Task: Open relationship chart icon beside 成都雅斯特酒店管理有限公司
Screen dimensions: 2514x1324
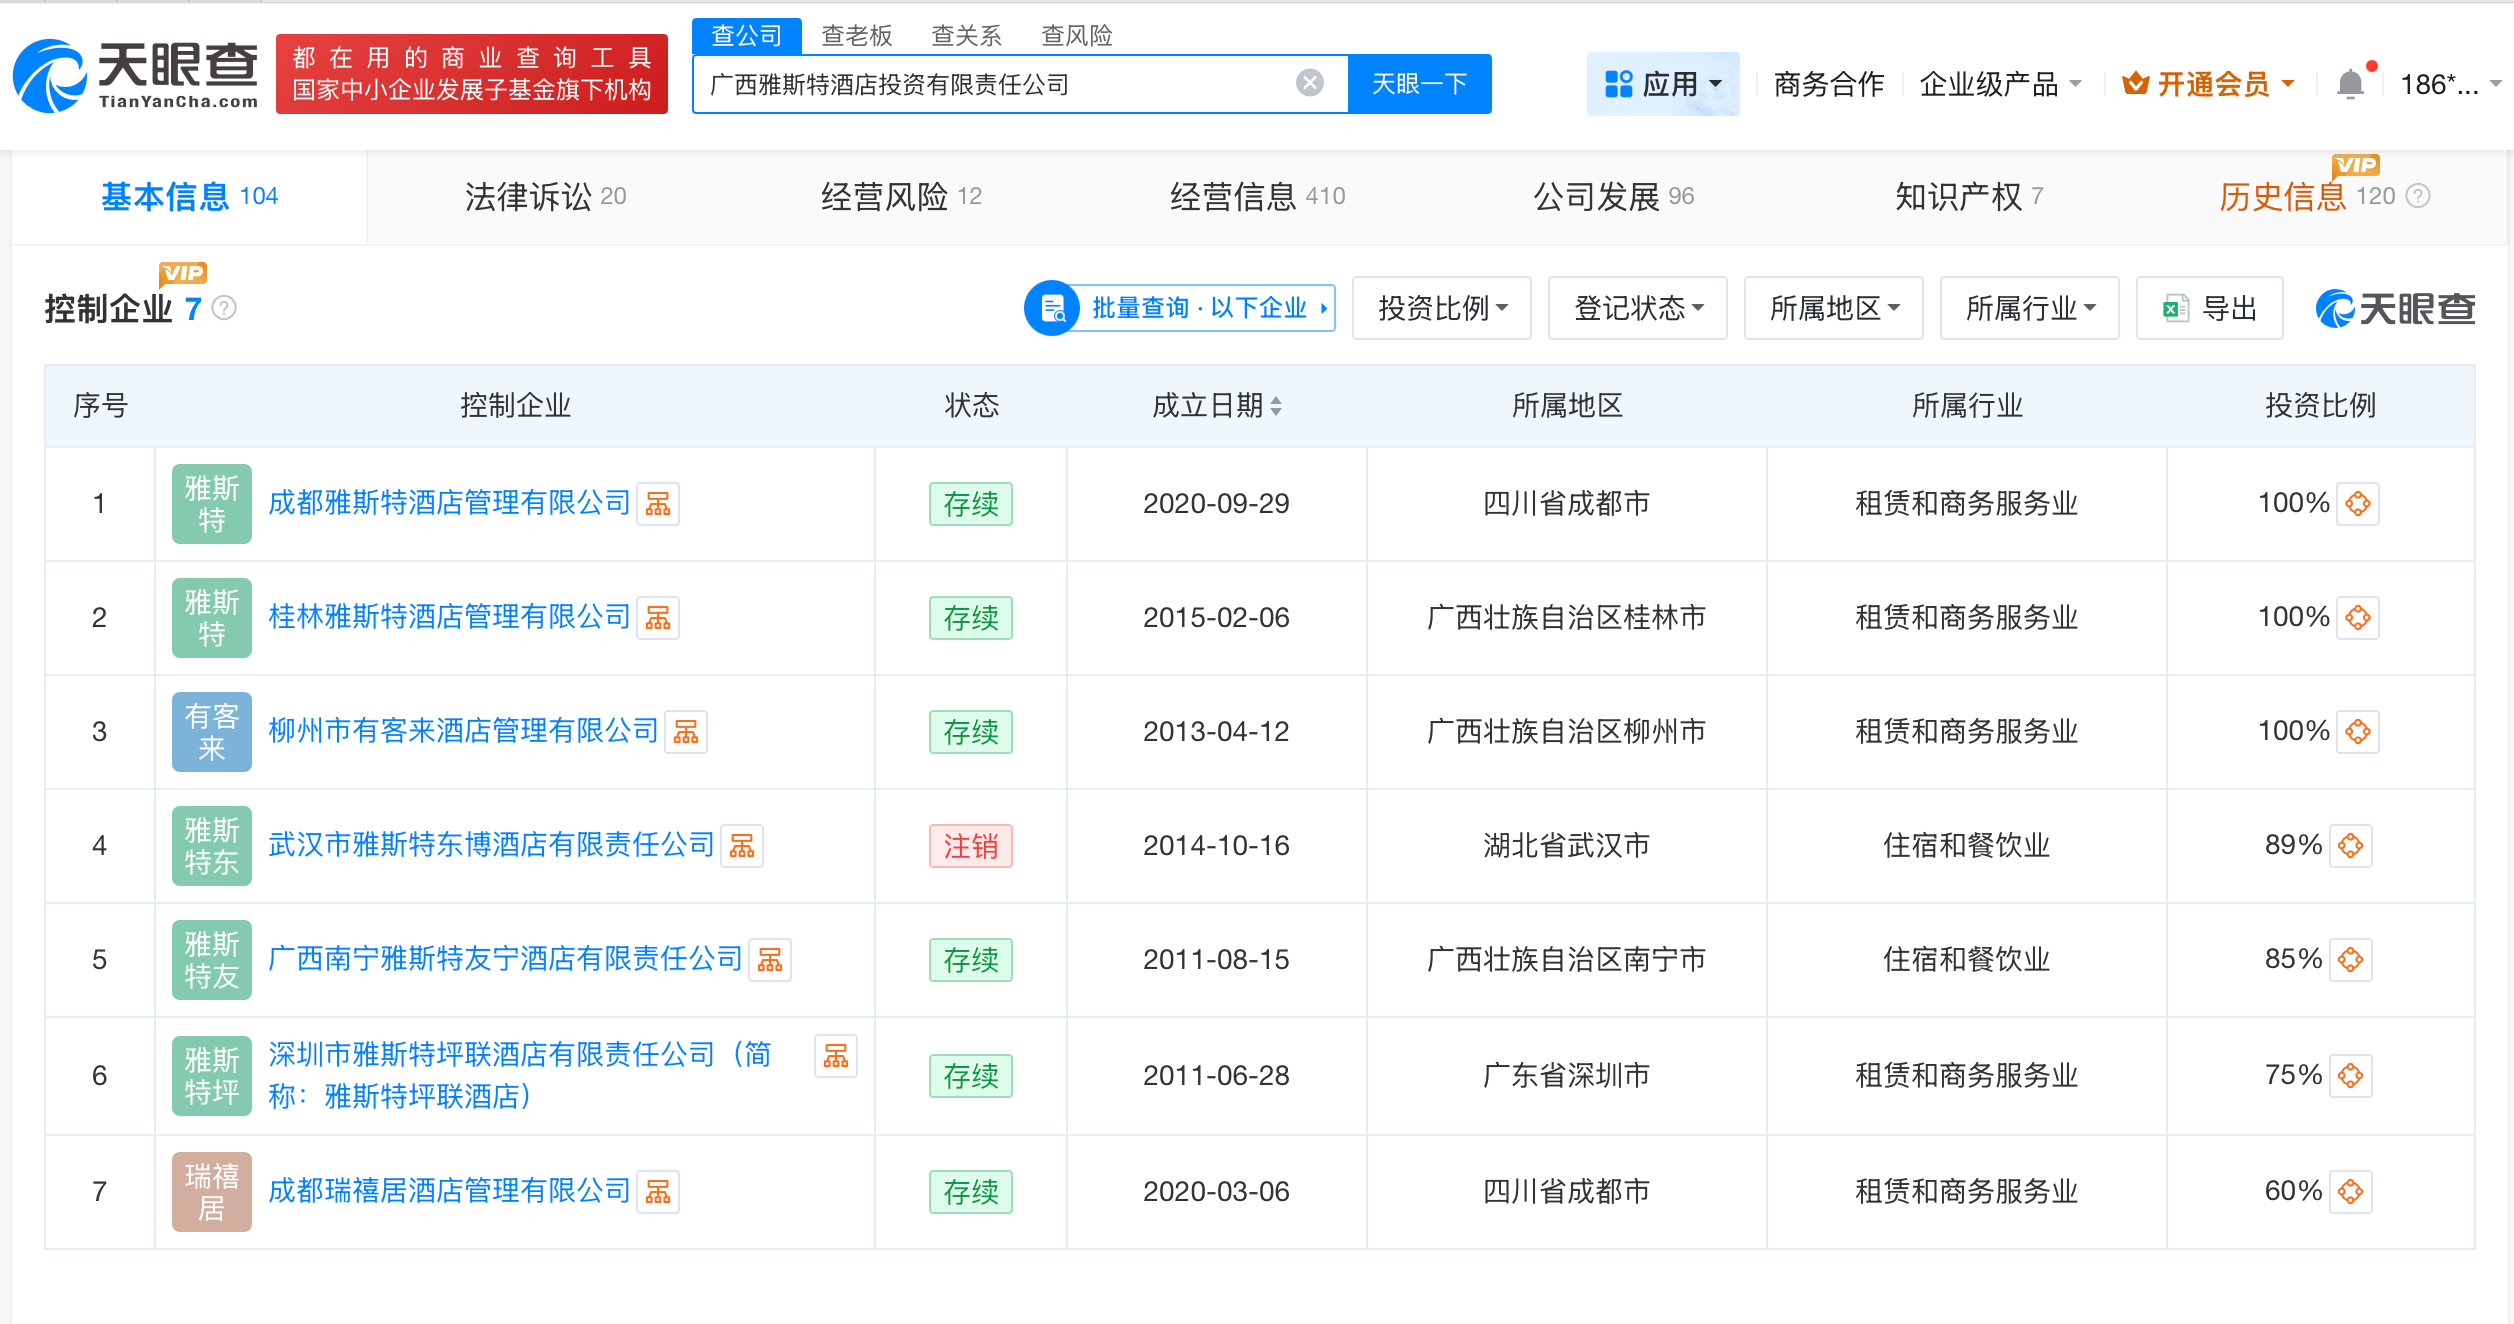Action: point(659,504)
